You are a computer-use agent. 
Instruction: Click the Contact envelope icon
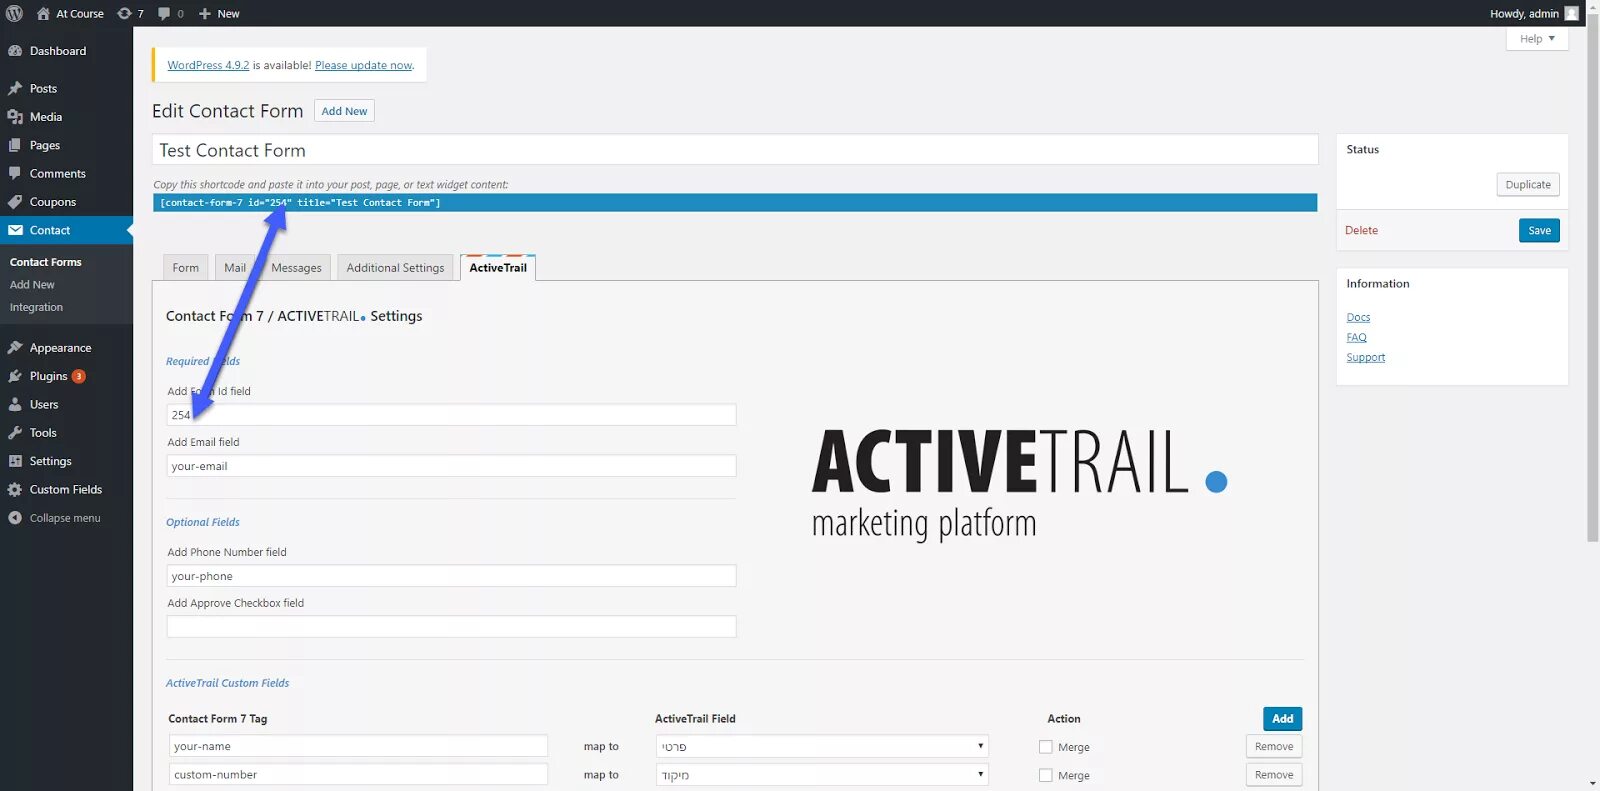[15, 230]
